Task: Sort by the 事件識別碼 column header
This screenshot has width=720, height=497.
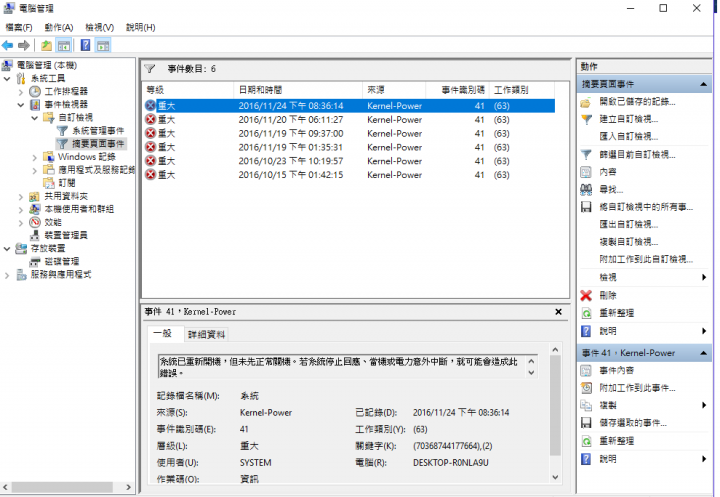Action: tap(457, 90)
